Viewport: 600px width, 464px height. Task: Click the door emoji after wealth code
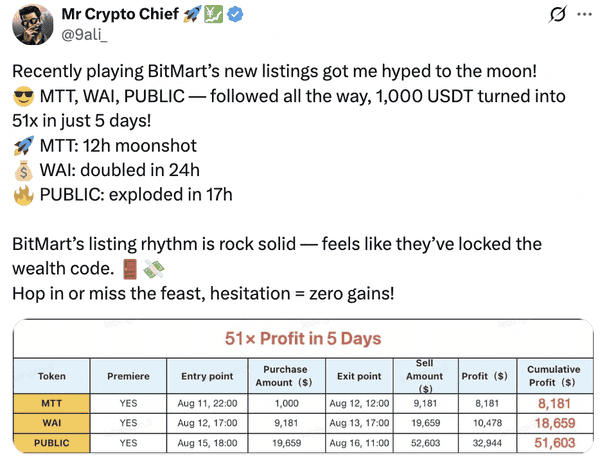coord(129,268)
